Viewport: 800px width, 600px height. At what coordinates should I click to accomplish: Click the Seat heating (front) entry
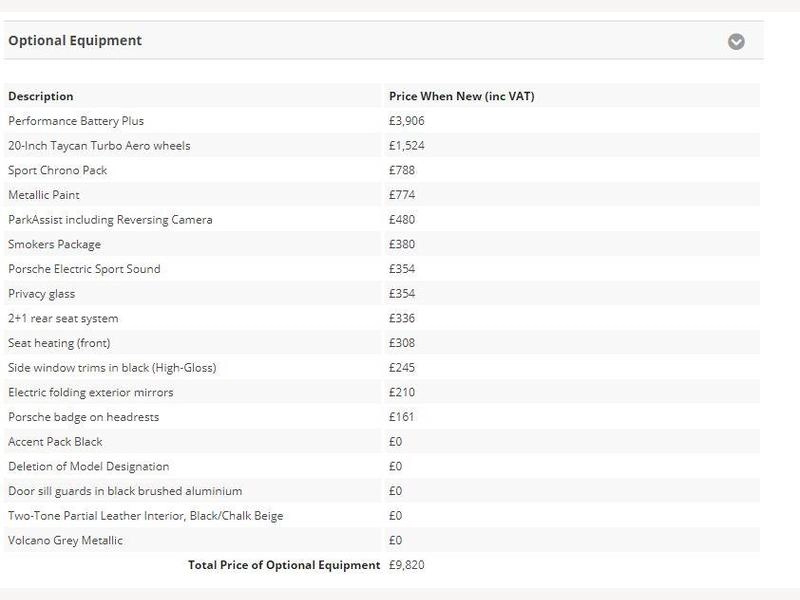click(59, 343)
